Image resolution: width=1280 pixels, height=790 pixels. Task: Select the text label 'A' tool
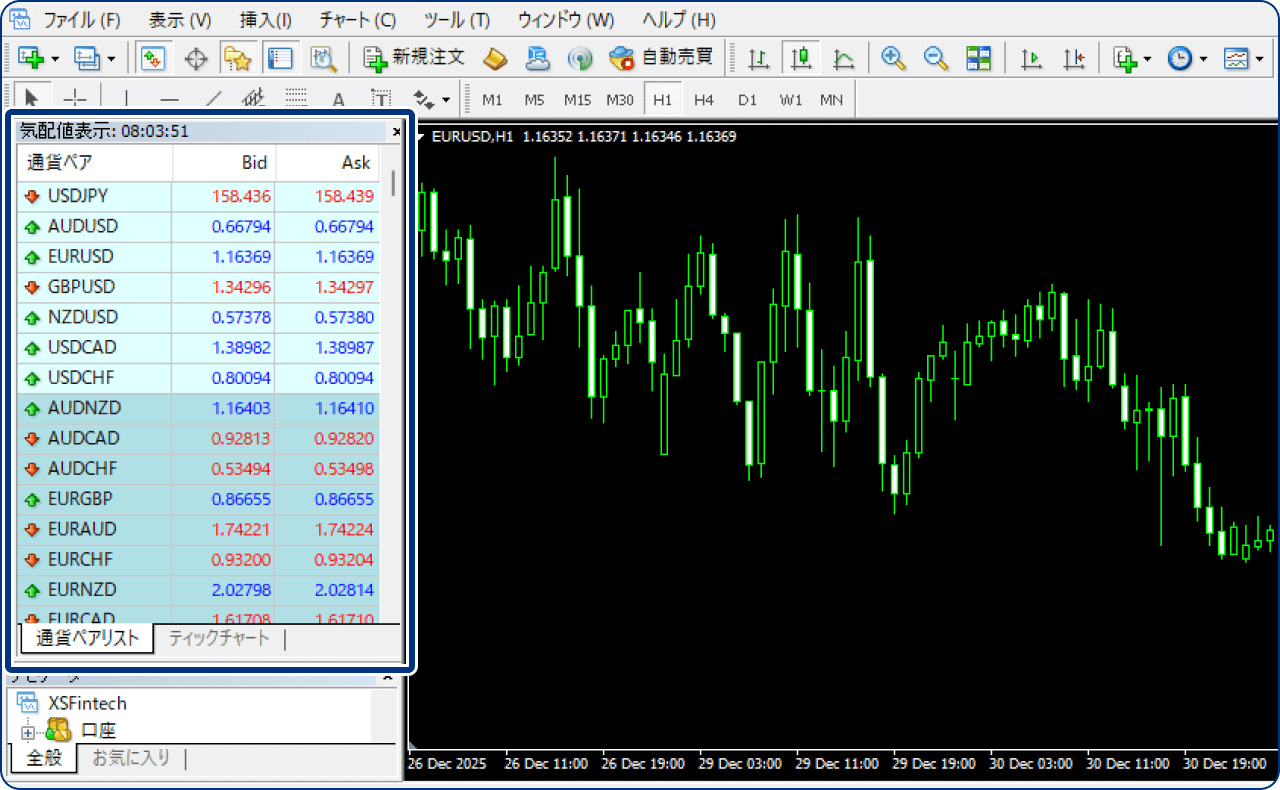click(338, 99)
